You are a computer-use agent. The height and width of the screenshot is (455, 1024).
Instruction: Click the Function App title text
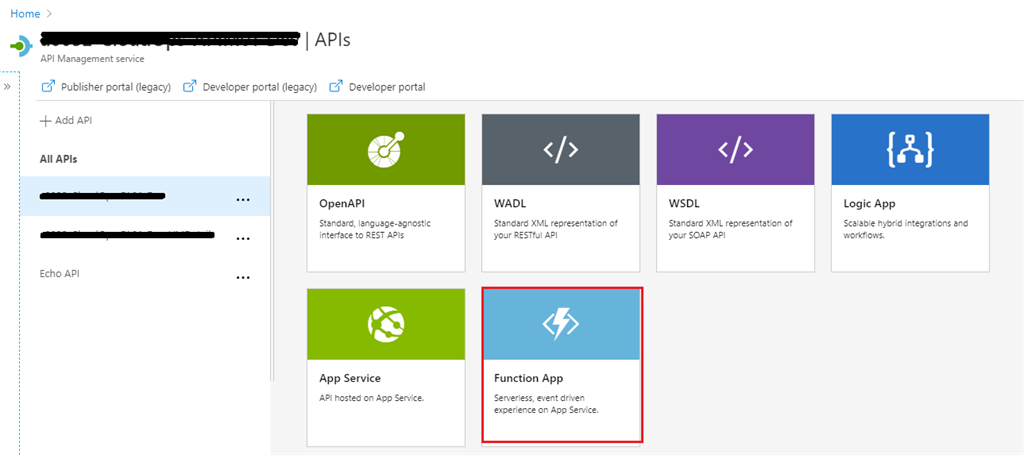(x=529, y=379)
